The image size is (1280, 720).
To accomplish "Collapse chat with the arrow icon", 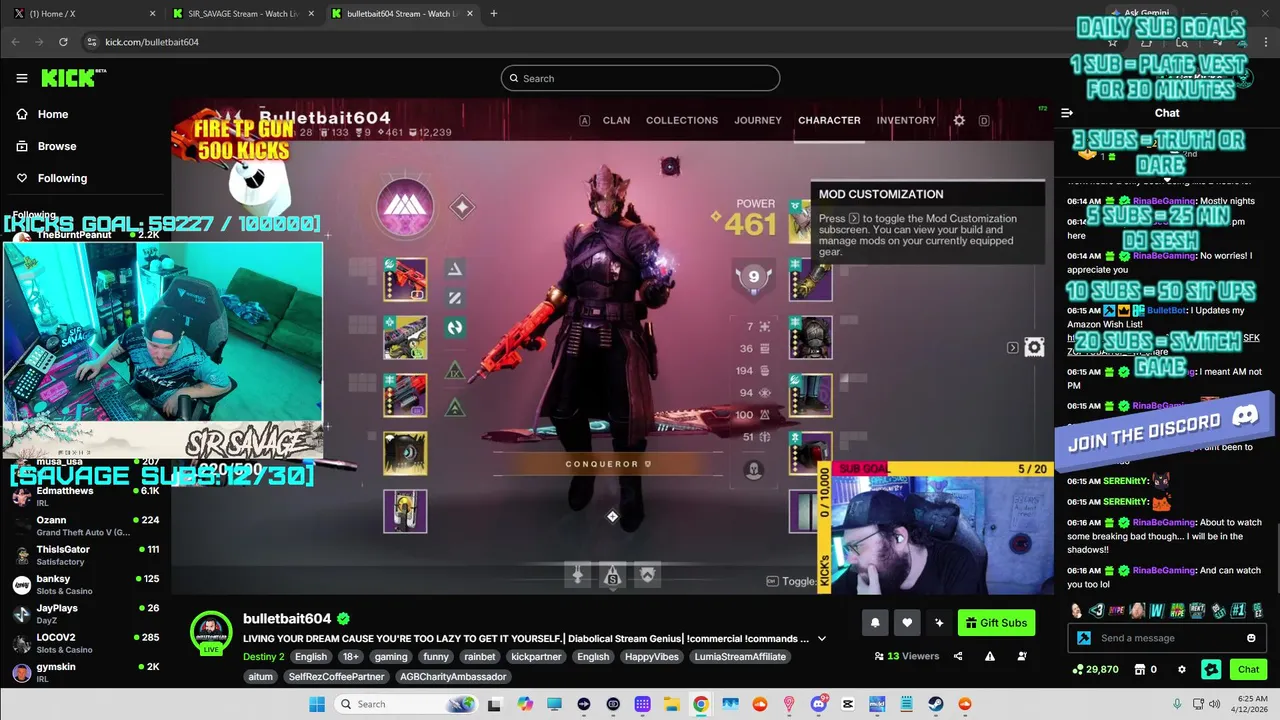I will 1067,113.
